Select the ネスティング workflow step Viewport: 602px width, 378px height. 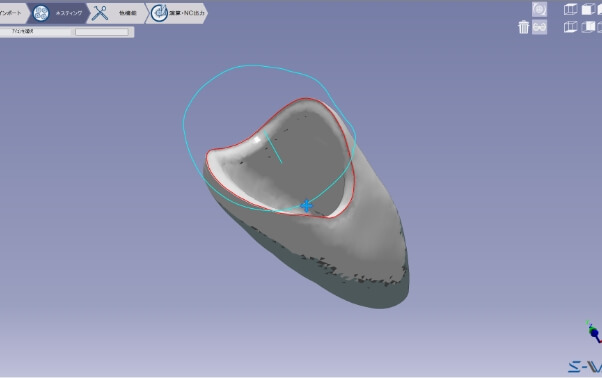58,13
